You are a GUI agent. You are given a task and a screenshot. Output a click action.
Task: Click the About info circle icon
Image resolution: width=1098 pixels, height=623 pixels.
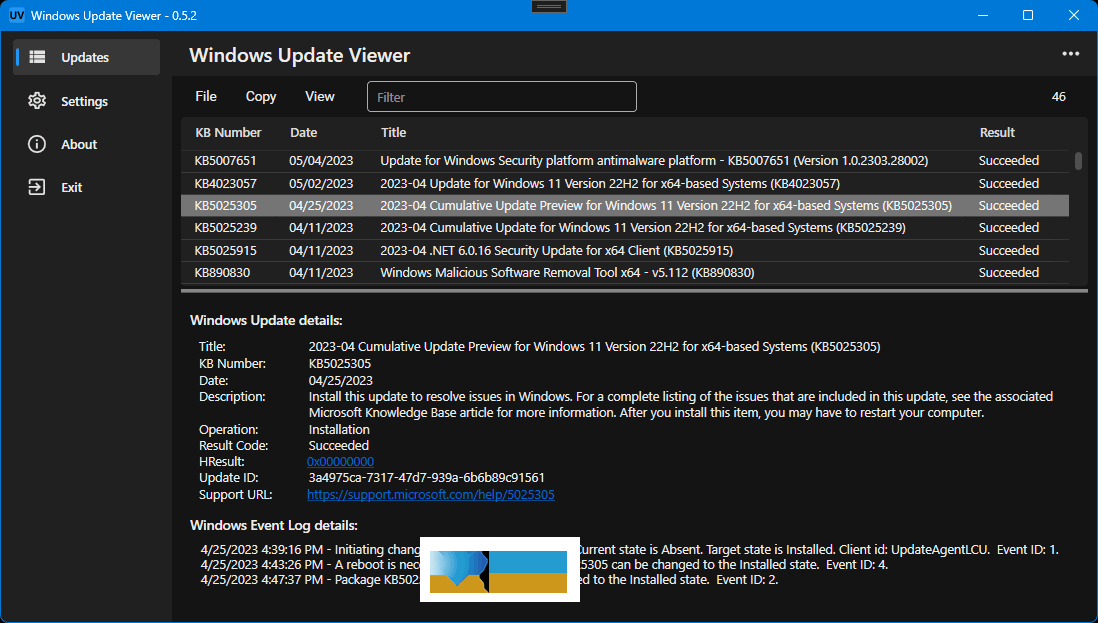37,144
